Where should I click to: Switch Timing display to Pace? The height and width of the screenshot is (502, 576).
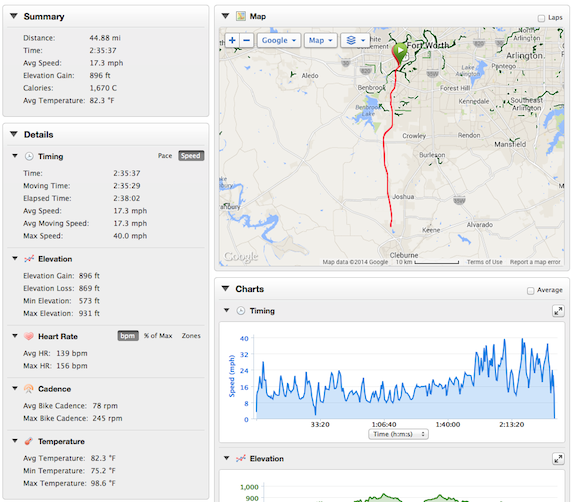point(165,156)
